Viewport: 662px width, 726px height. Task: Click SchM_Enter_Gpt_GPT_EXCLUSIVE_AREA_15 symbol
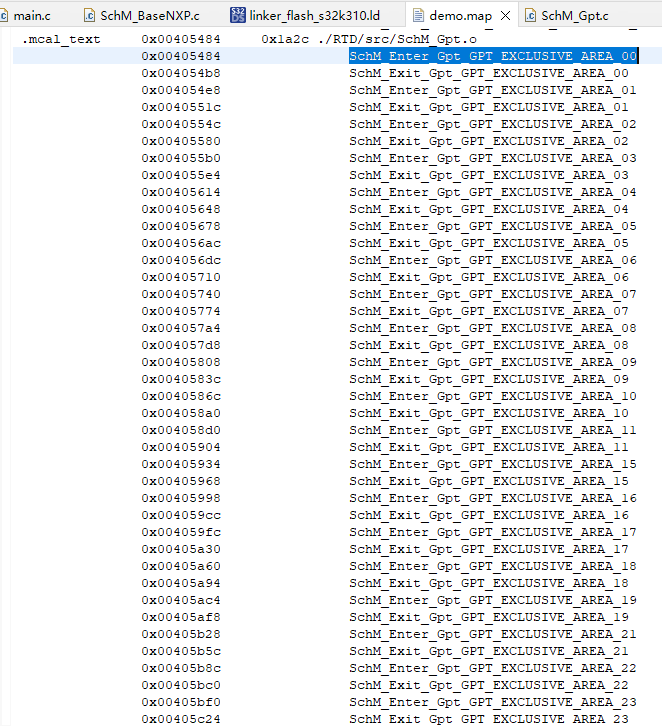(493, 464)
